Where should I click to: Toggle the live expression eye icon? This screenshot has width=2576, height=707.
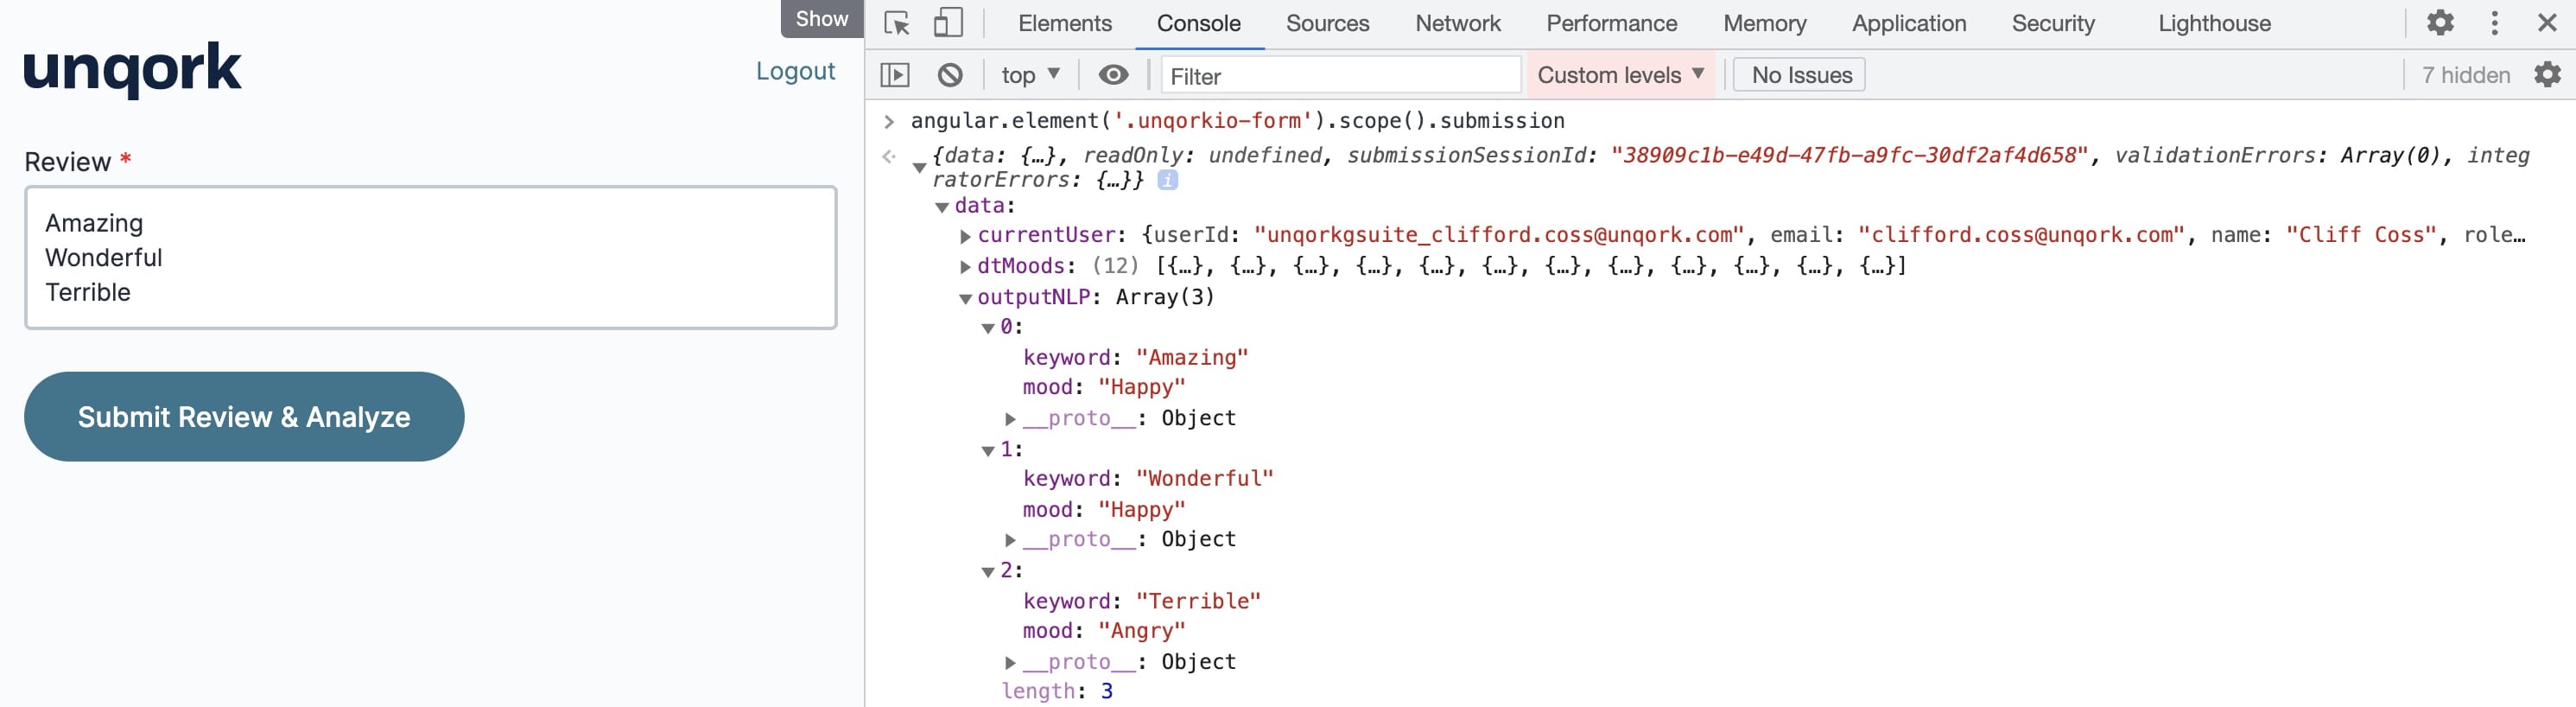(1113, 75)
